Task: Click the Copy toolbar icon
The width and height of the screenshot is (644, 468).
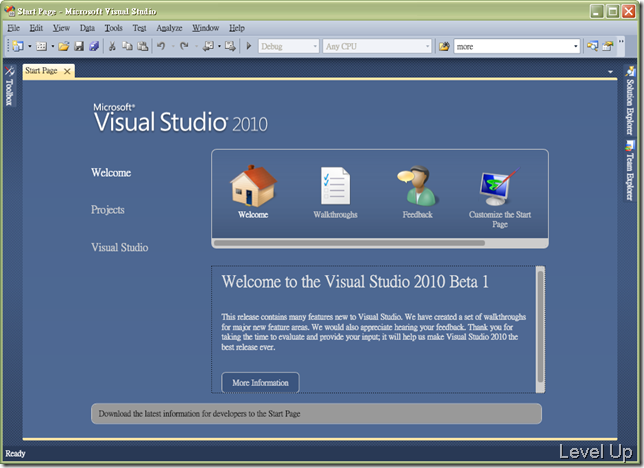Action: point(127,46)
